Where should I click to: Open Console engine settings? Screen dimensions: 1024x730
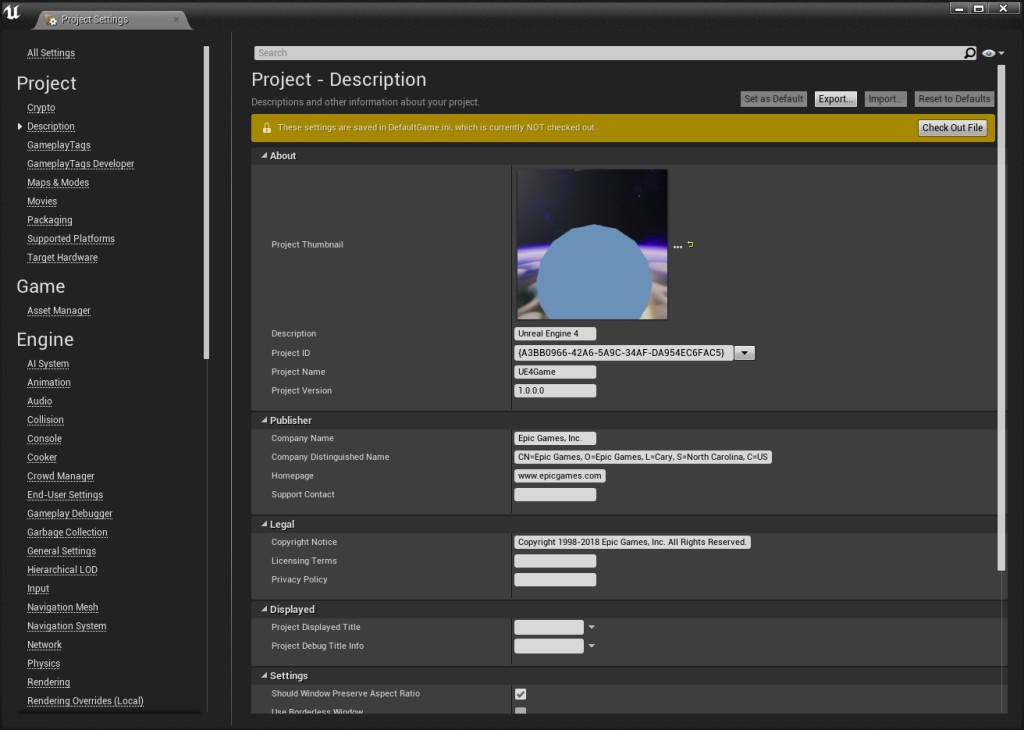(x=44, y=439)
